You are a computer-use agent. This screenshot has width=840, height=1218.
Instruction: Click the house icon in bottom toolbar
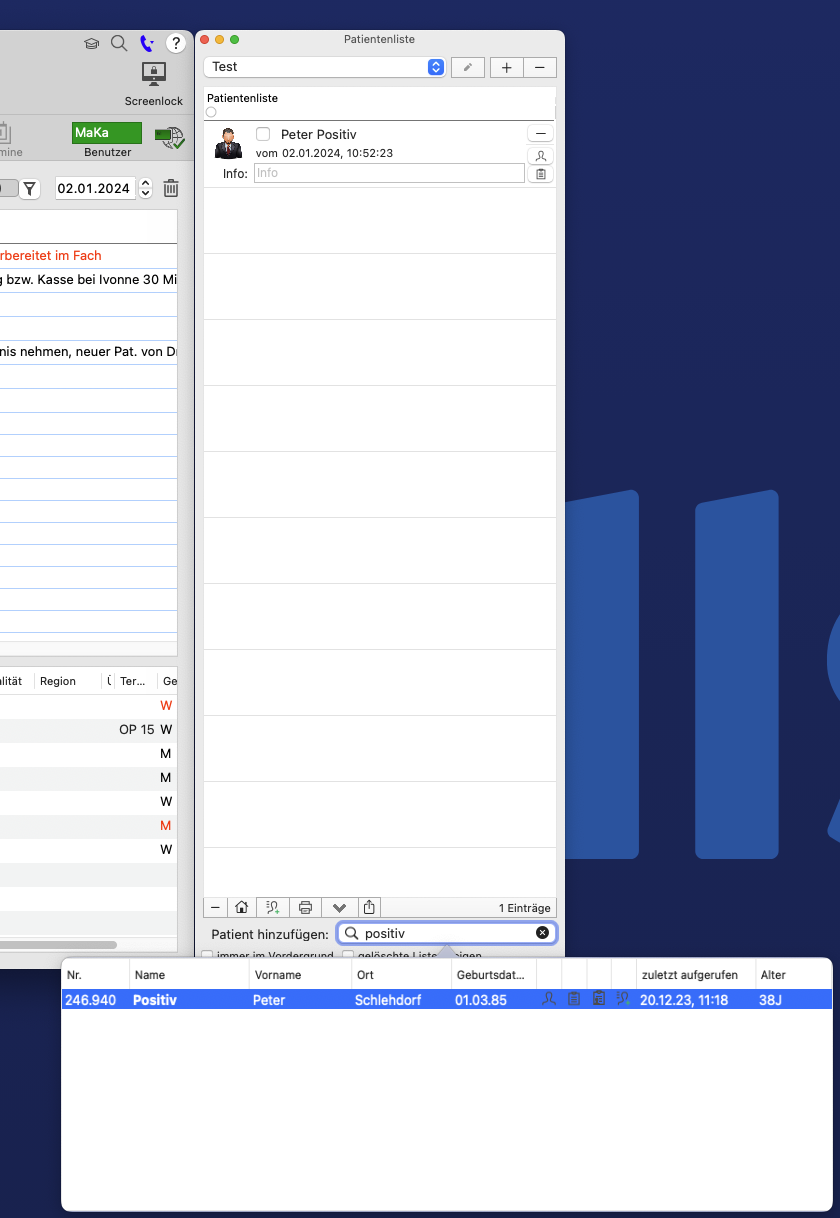pos(241,907)
